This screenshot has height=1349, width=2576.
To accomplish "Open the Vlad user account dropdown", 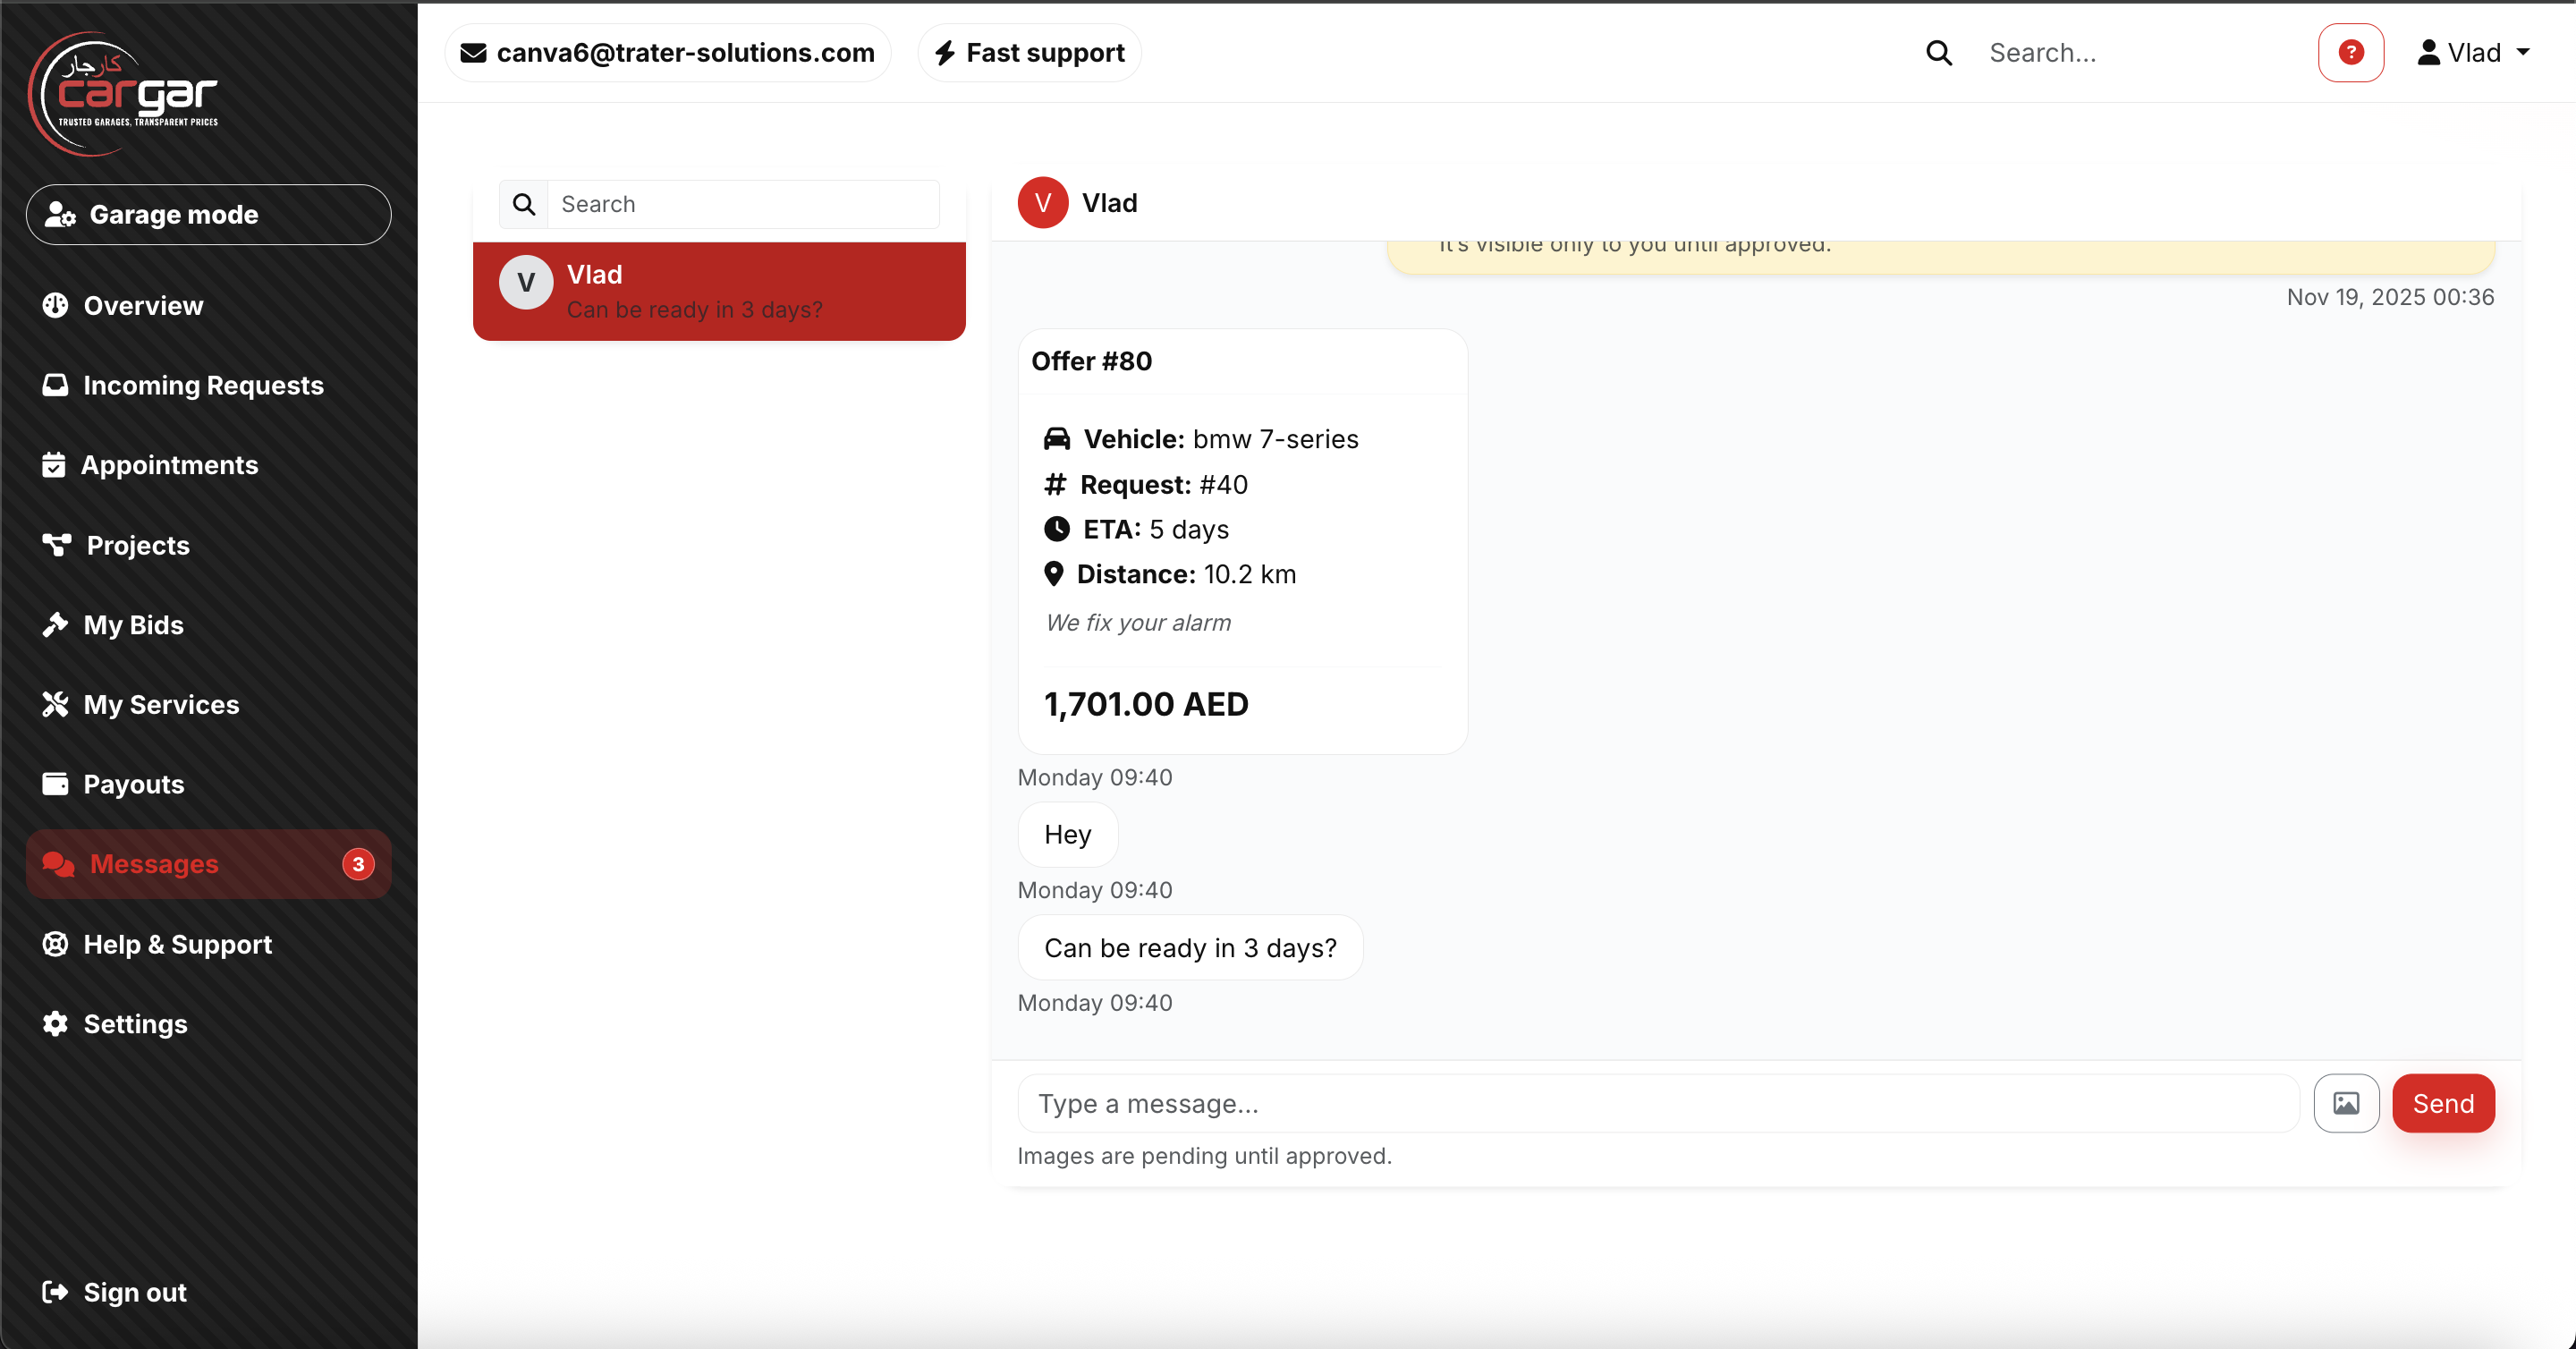I will [2473, 52].
